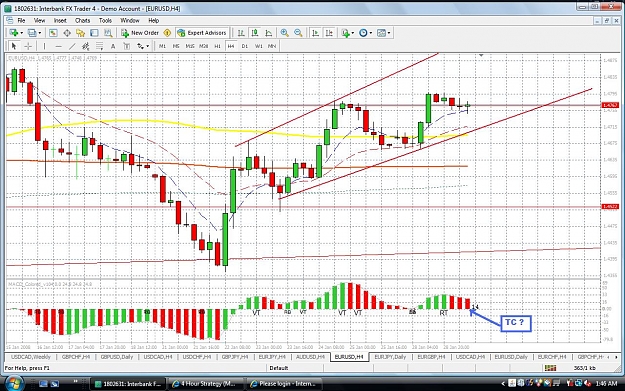Pick the Trendline drawing tool
Image resolution: width=625 pixels, height=391 pixels.
(72, 46)
